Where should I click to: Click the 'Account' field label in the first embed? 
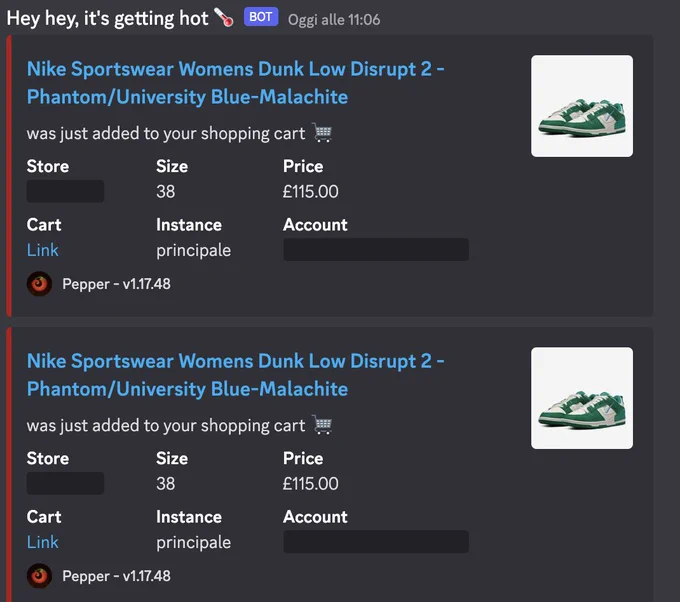pyautogui.click(x=315, y=225)
